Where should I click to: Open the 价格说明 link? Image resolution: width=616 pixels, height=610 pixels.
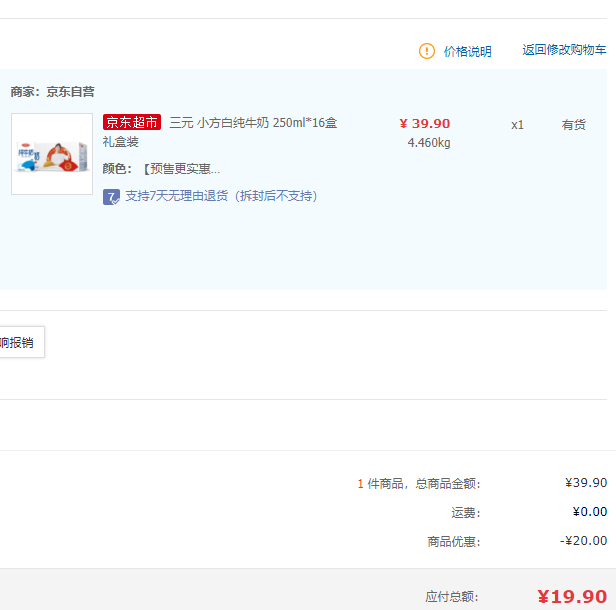[468, 51]
